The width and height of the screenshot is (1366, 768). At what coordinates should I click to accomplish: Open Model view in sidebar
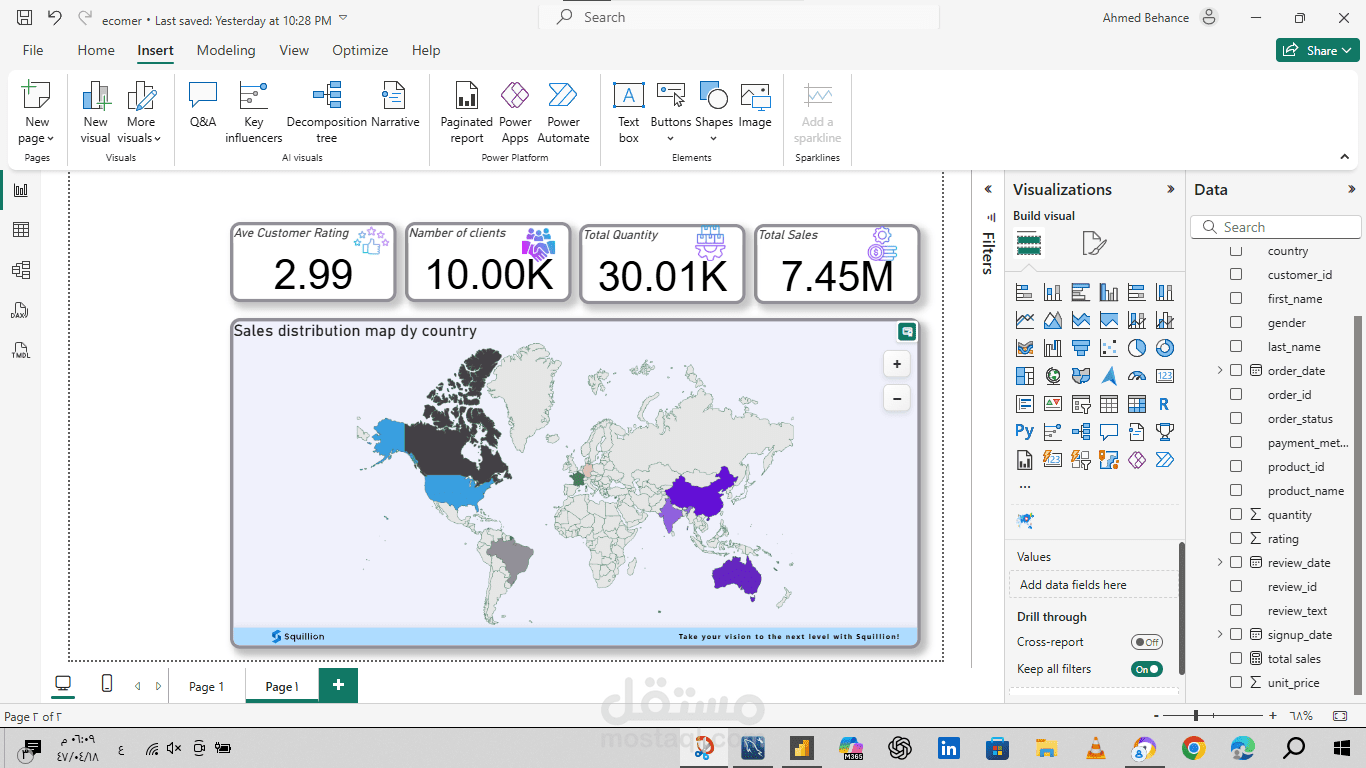click(21, 270)
